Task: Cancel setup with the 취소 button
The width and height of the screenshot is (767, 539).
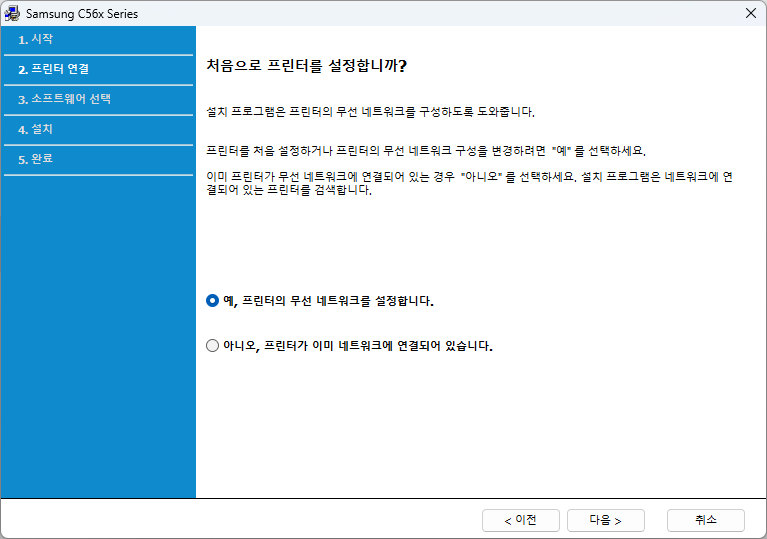Action: (705, 520)
